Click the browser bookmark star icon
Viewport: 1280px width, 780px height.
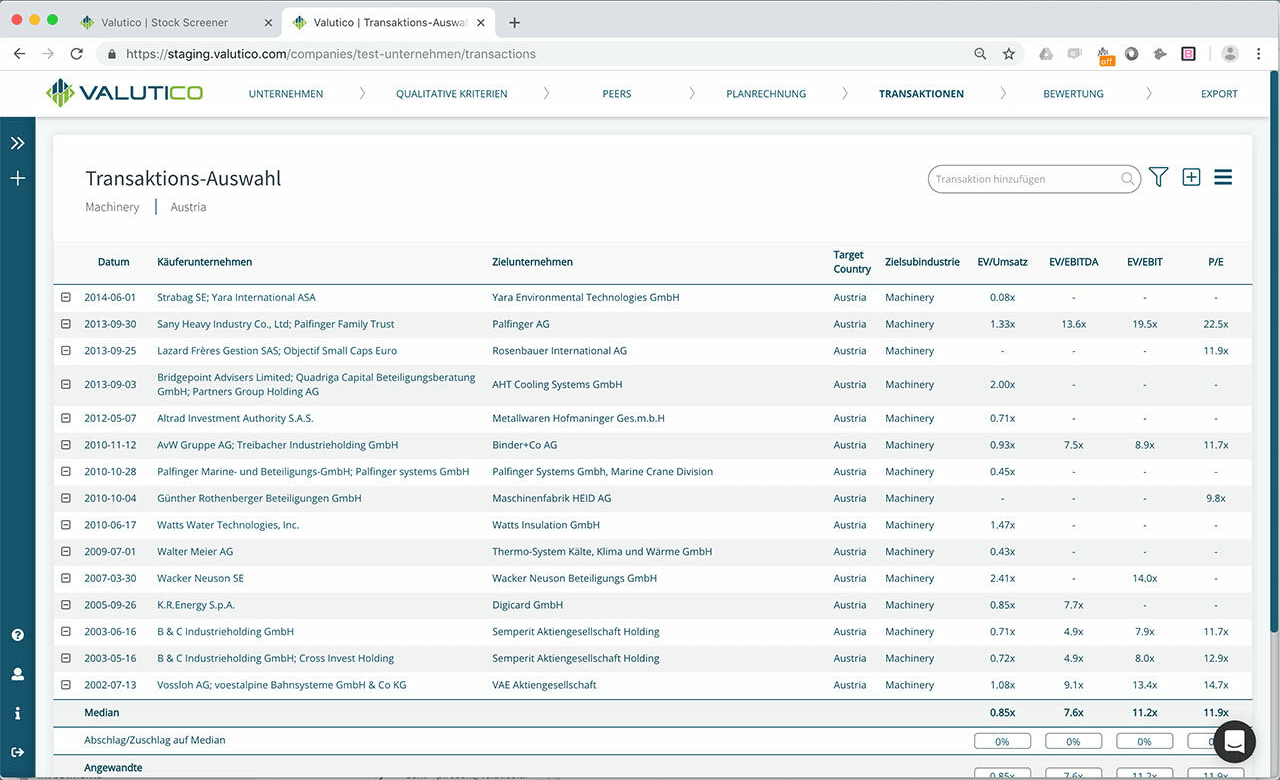1009,53
